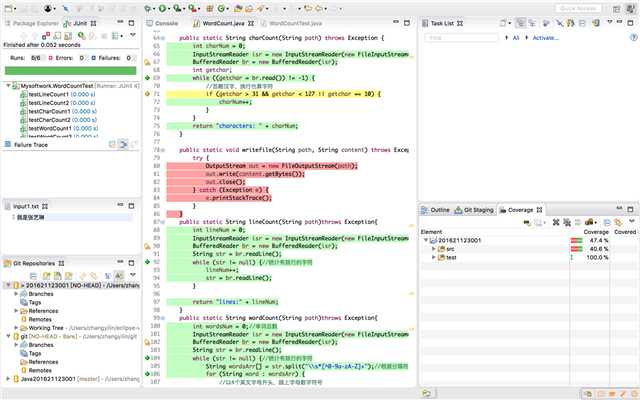
Task: Click the Select Session icon in Coverage
Action: [588, 222]
